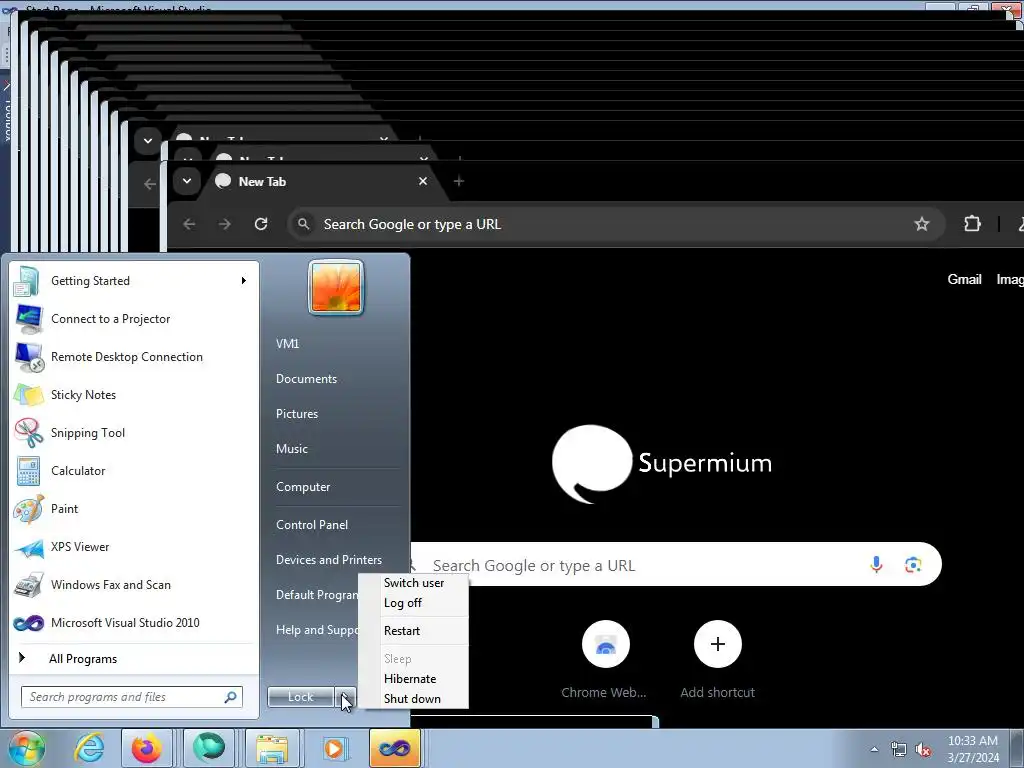Image resolution: width=1024 pixels, height=768 pixels.
Task: Open Help and Support
Action: (x=317, y=630)
